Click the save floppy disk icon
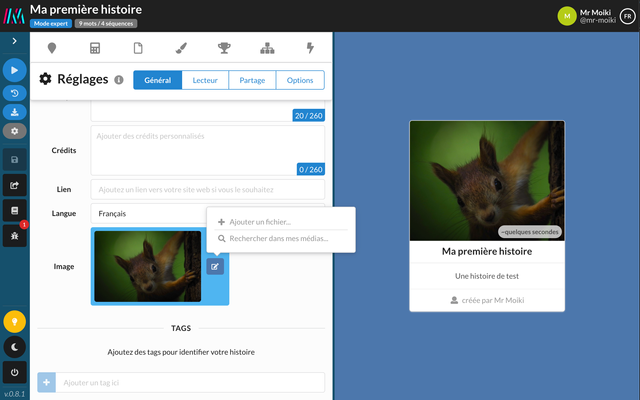This screenshot has height=400, width=640. [14, 160]
